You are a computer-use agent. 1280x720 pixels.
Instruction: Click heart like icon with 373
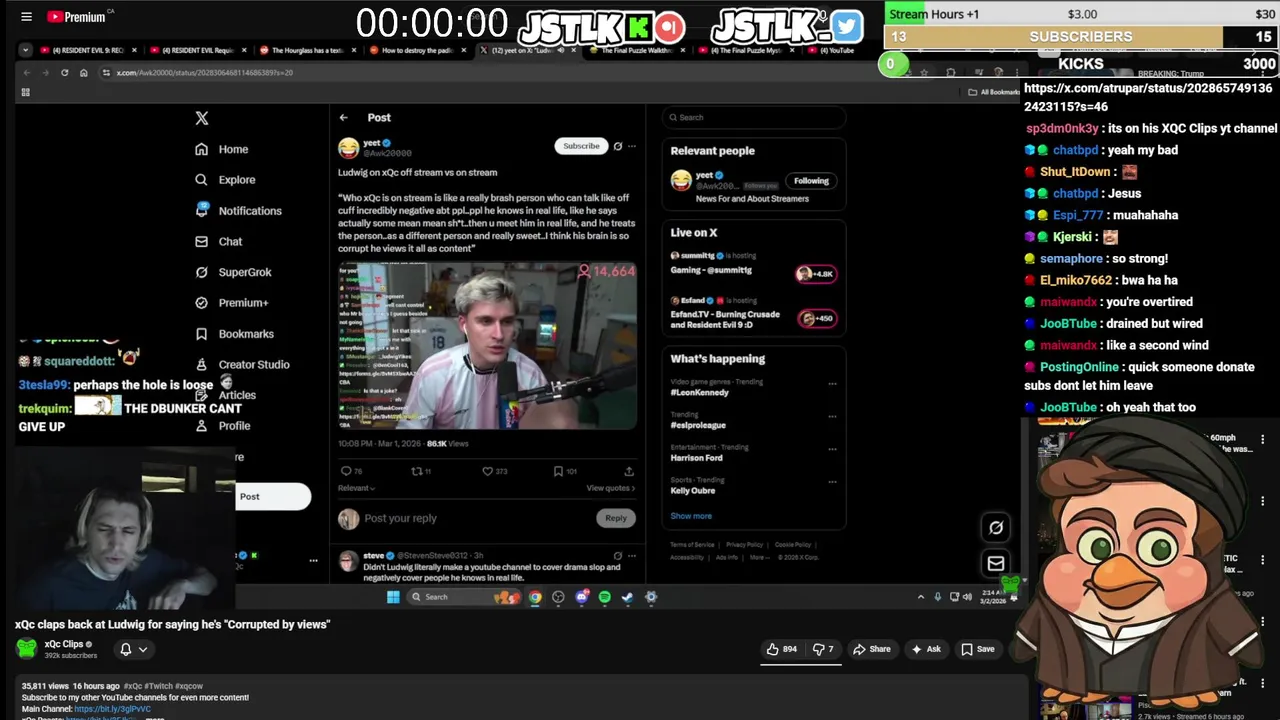point(494,471)
